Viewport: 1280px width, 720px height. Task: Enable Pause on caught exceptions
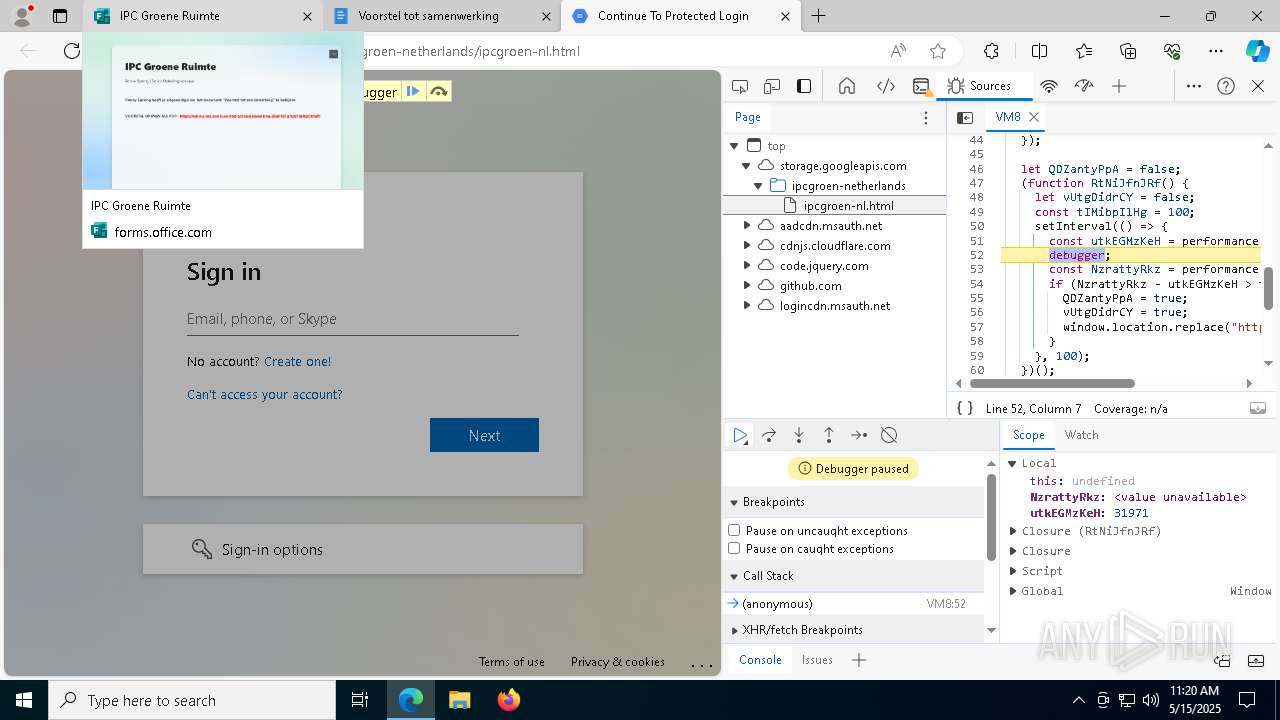point(734,548)
